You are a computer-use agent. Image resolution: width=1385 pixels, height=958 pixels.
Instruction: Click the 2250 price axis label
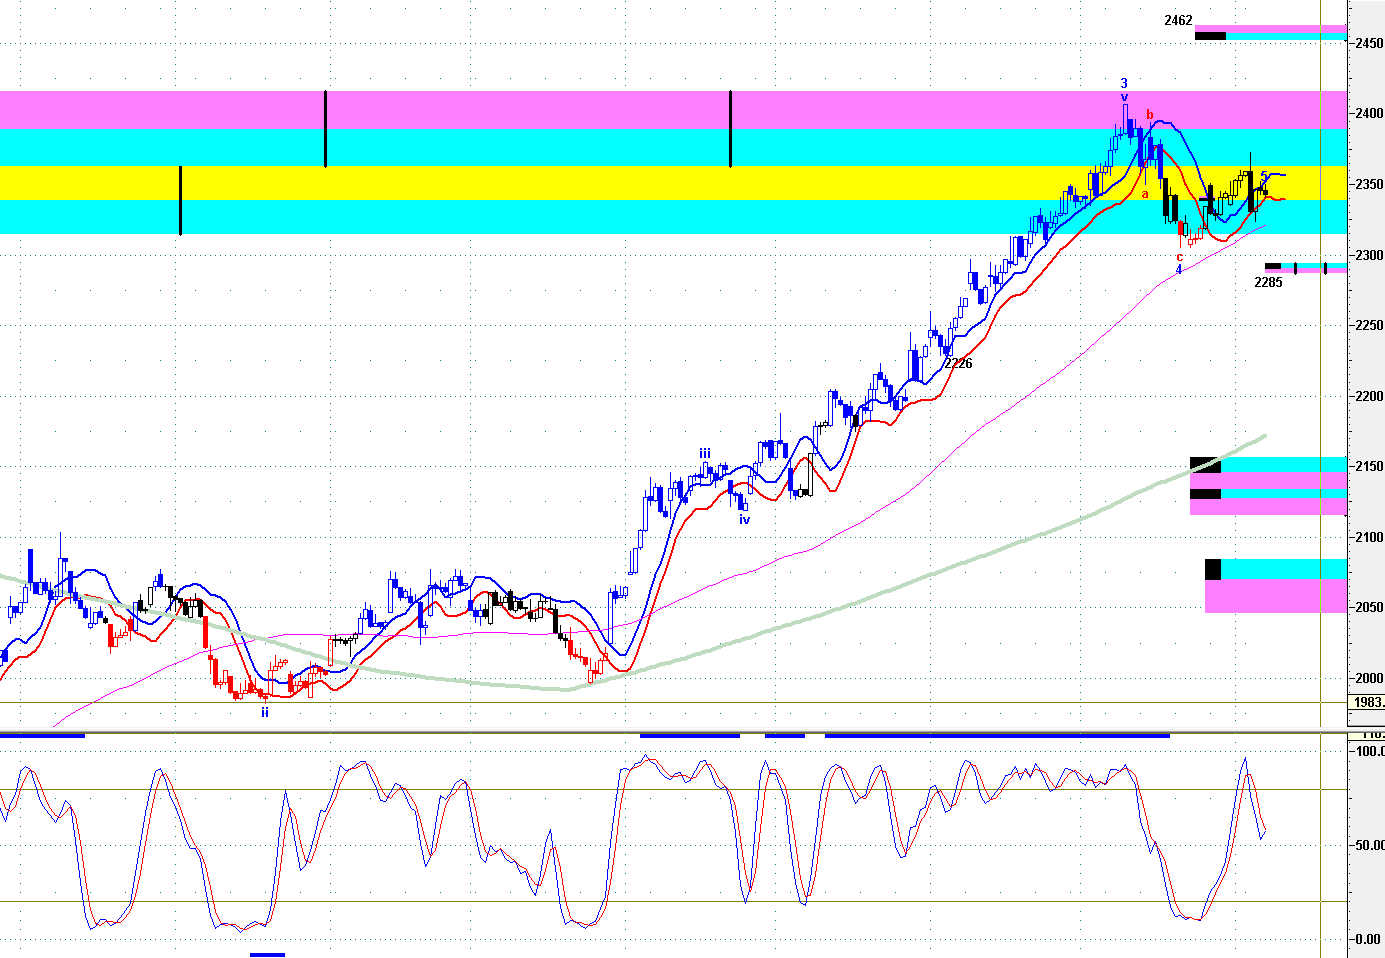[x=1369, y=325]
